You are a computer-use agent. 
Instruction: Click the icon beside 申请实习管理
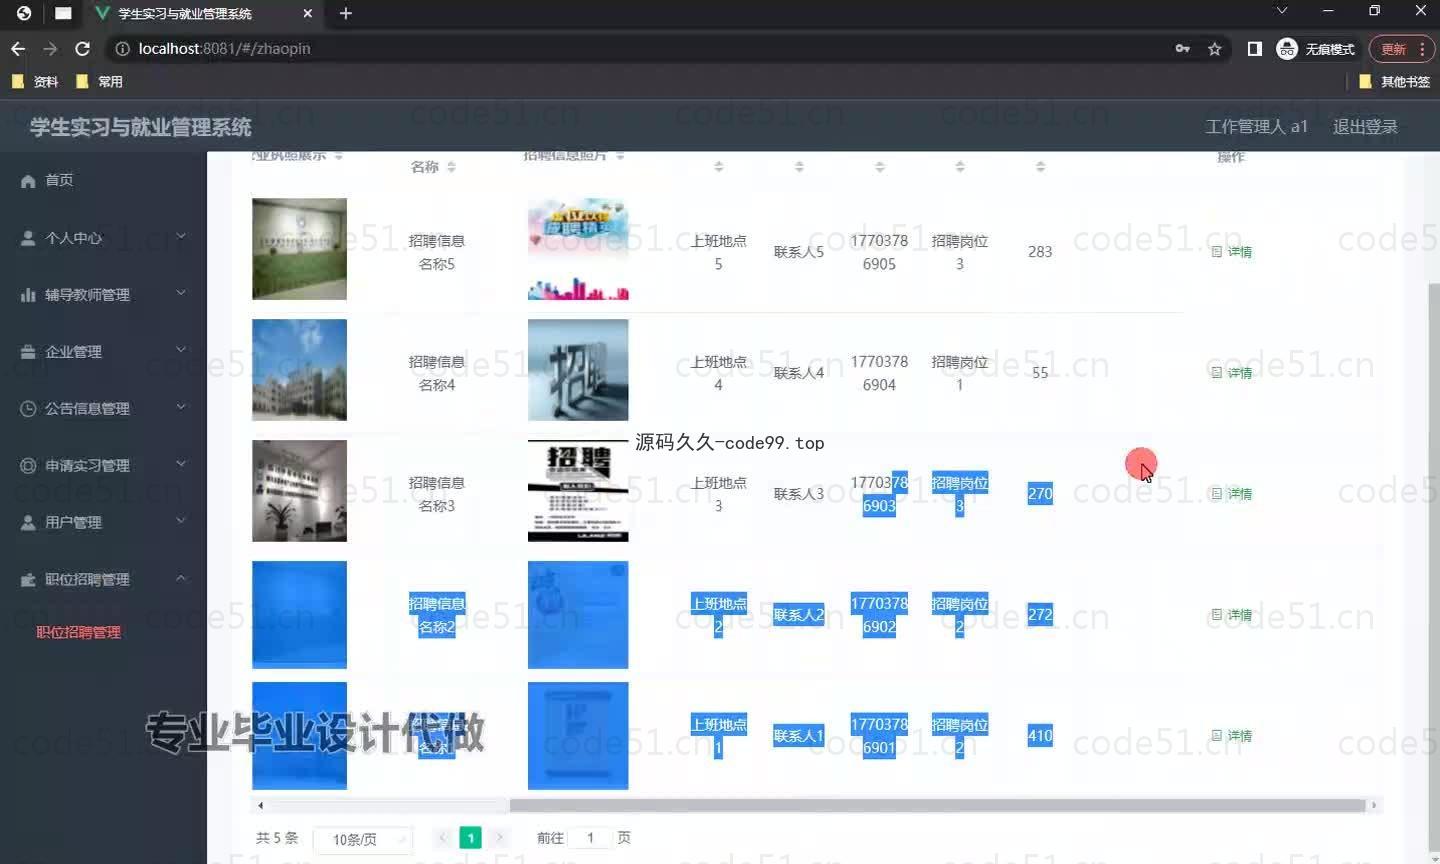tap(28, 465)
